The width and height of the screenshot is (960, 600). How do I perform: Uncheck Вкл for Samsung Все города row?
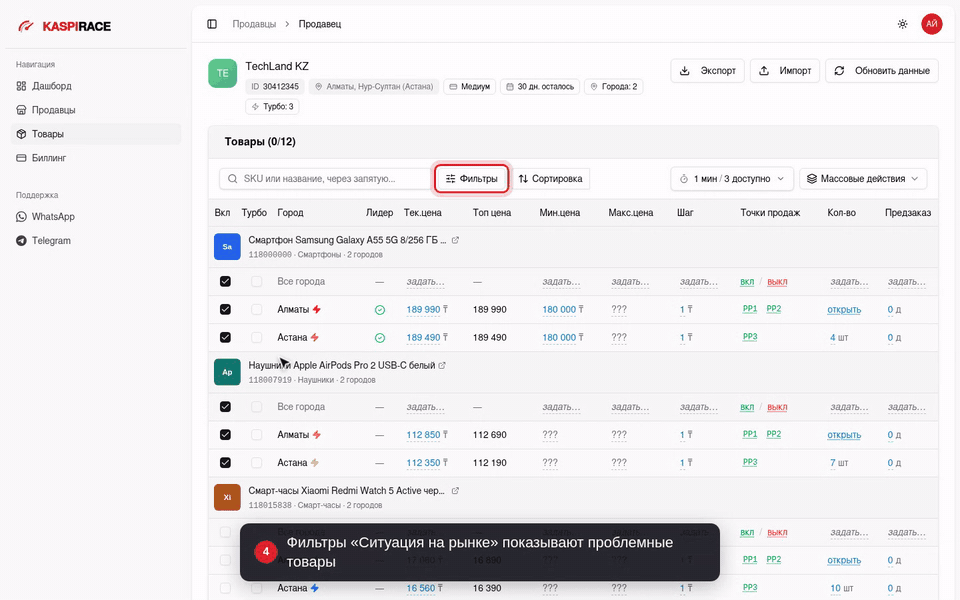click(225, 281)
